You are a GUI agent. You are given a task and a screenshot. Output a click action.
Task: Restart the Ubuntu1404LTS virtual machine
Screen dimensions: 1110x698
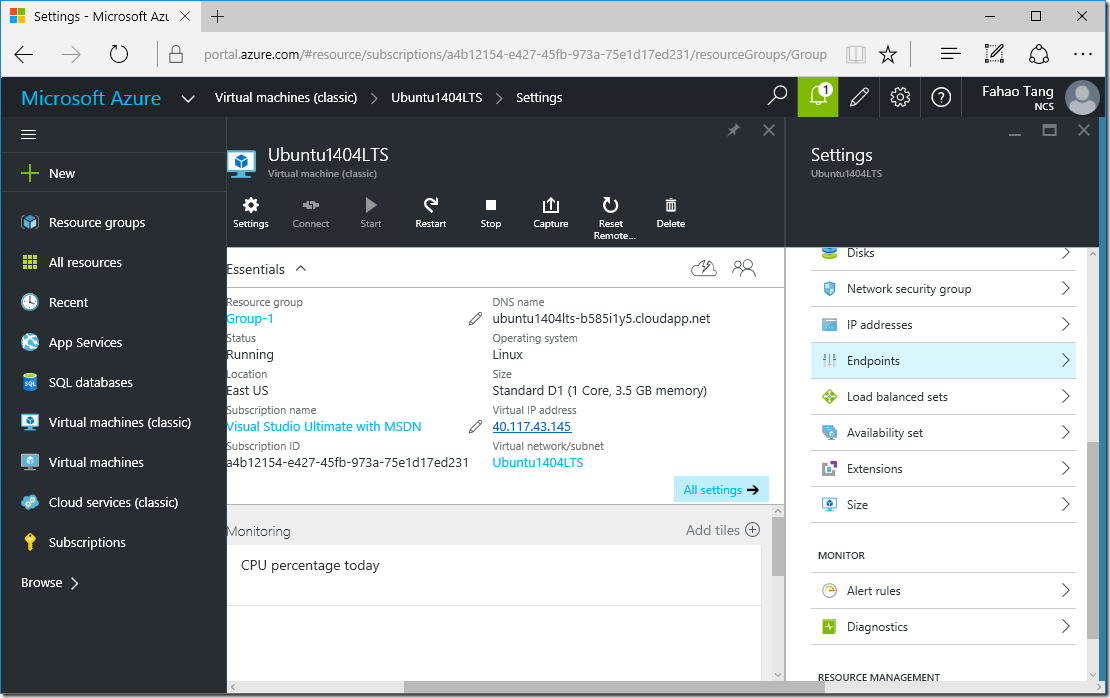click(430, 212)
